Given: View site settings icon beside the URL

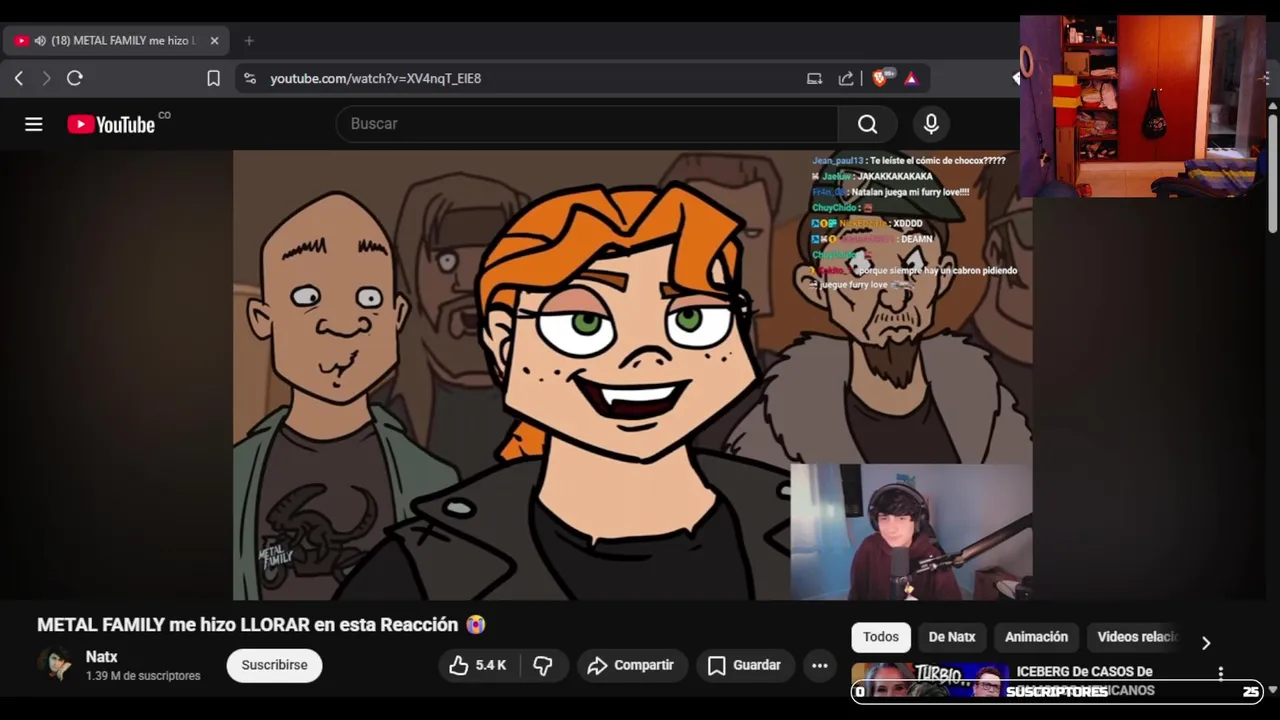Looking at the screenshot, I should coord(250,78).
